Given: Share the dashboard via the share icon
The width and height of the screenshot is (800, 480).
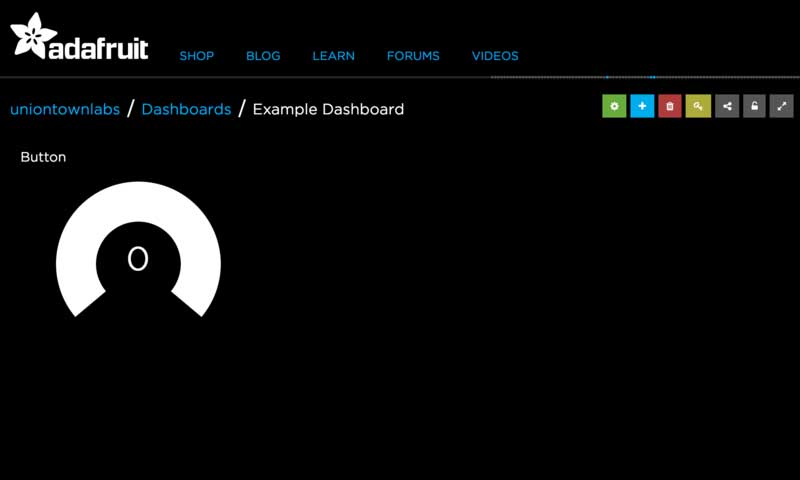Looking at the screenshot, I should (x=727, y=106).
